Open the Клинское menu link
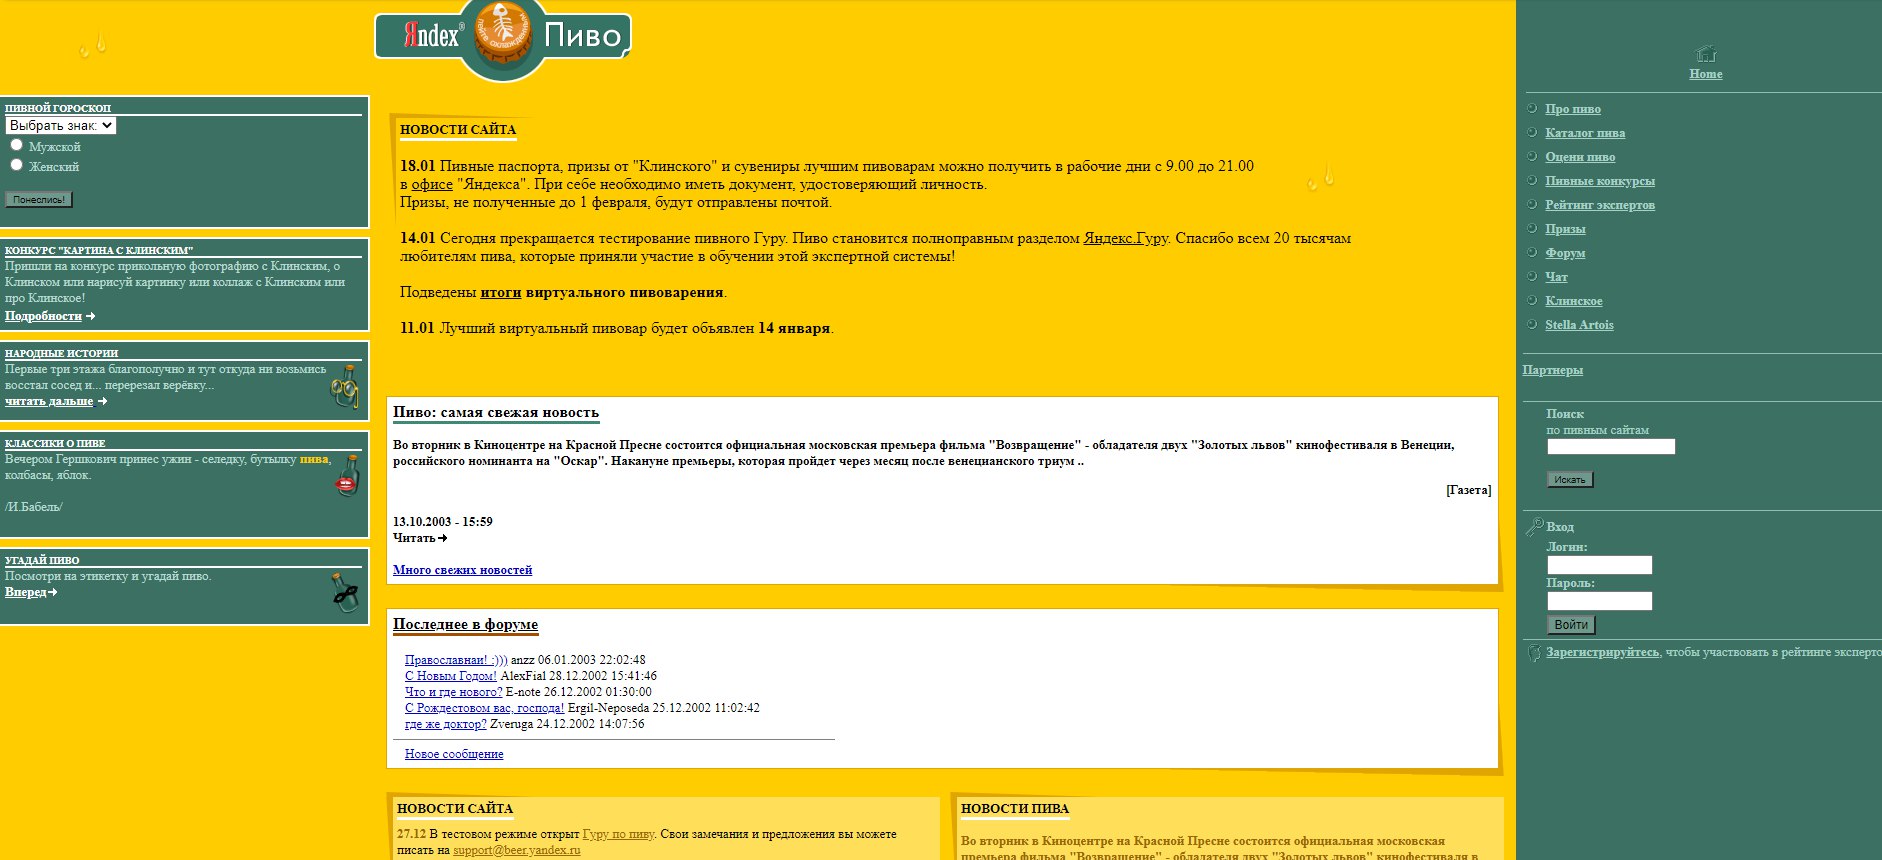Screen dimensions: 1882x860 [x=1574, y=301]
